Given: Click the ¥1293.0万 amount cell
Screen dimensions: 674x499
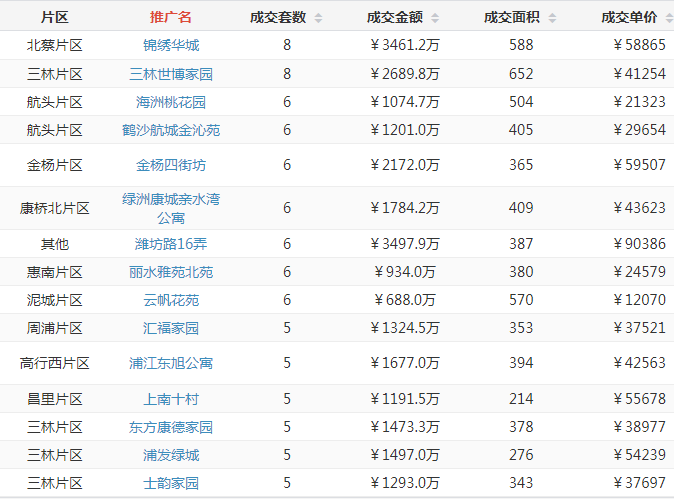Looking at the screenshot, I should pyautogui.click(x=405, y=483).
